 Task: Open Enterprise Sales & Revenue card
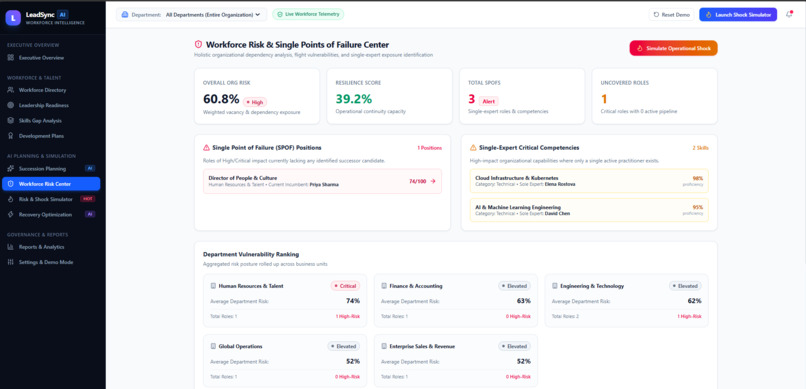[x=456, y=361]
